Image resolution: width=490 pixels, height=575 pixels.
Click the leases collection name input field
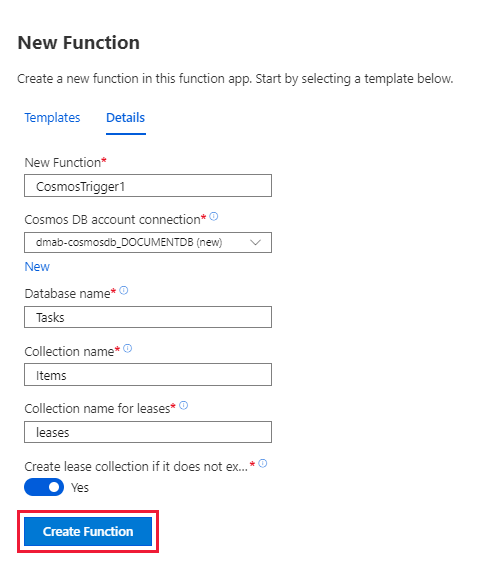point(148,432)
